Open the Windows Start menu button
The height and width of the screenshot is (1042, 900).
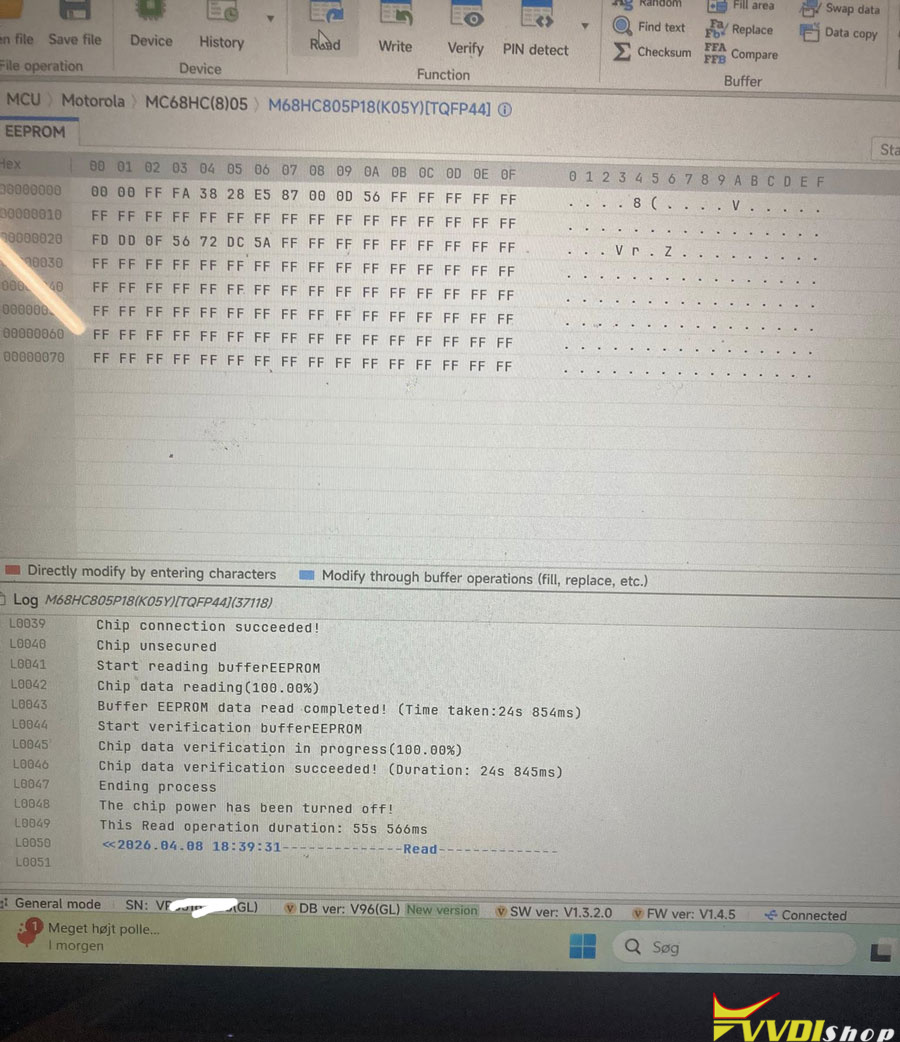pos(582,946)
